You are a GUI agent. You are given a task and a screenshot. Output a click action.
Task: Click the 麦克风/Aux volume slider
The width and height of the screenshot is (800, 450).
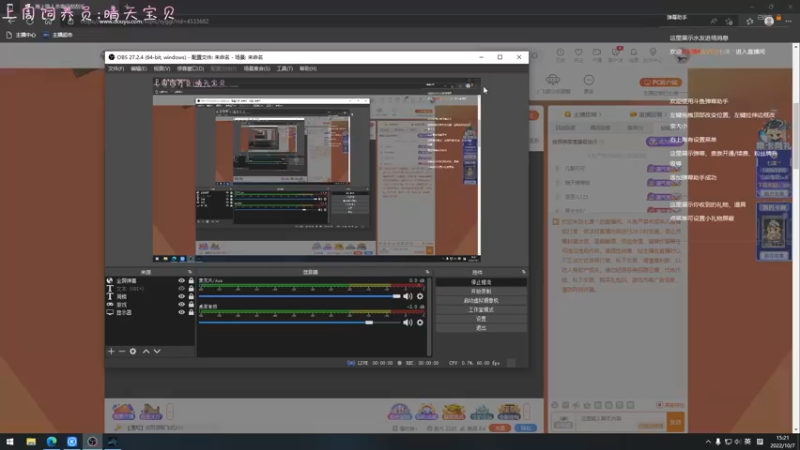coord(299,296)
